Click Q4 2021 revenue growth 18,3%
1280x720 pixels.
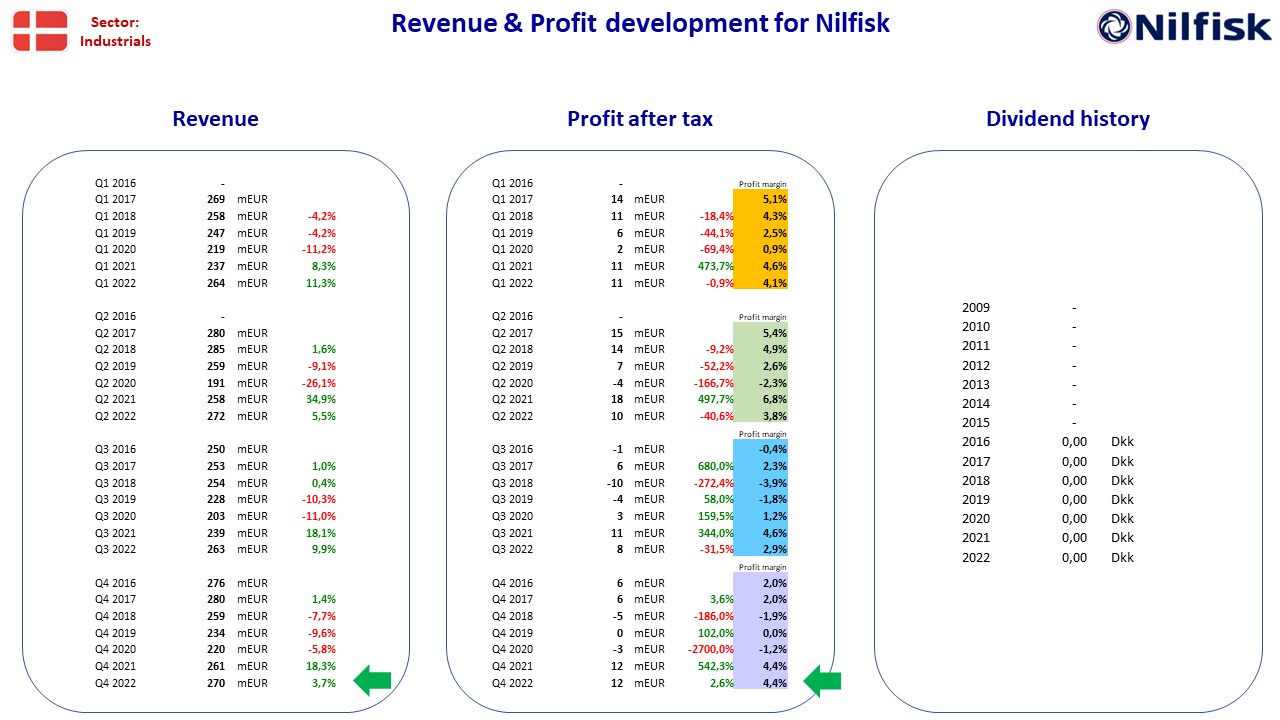coord(321,666)
